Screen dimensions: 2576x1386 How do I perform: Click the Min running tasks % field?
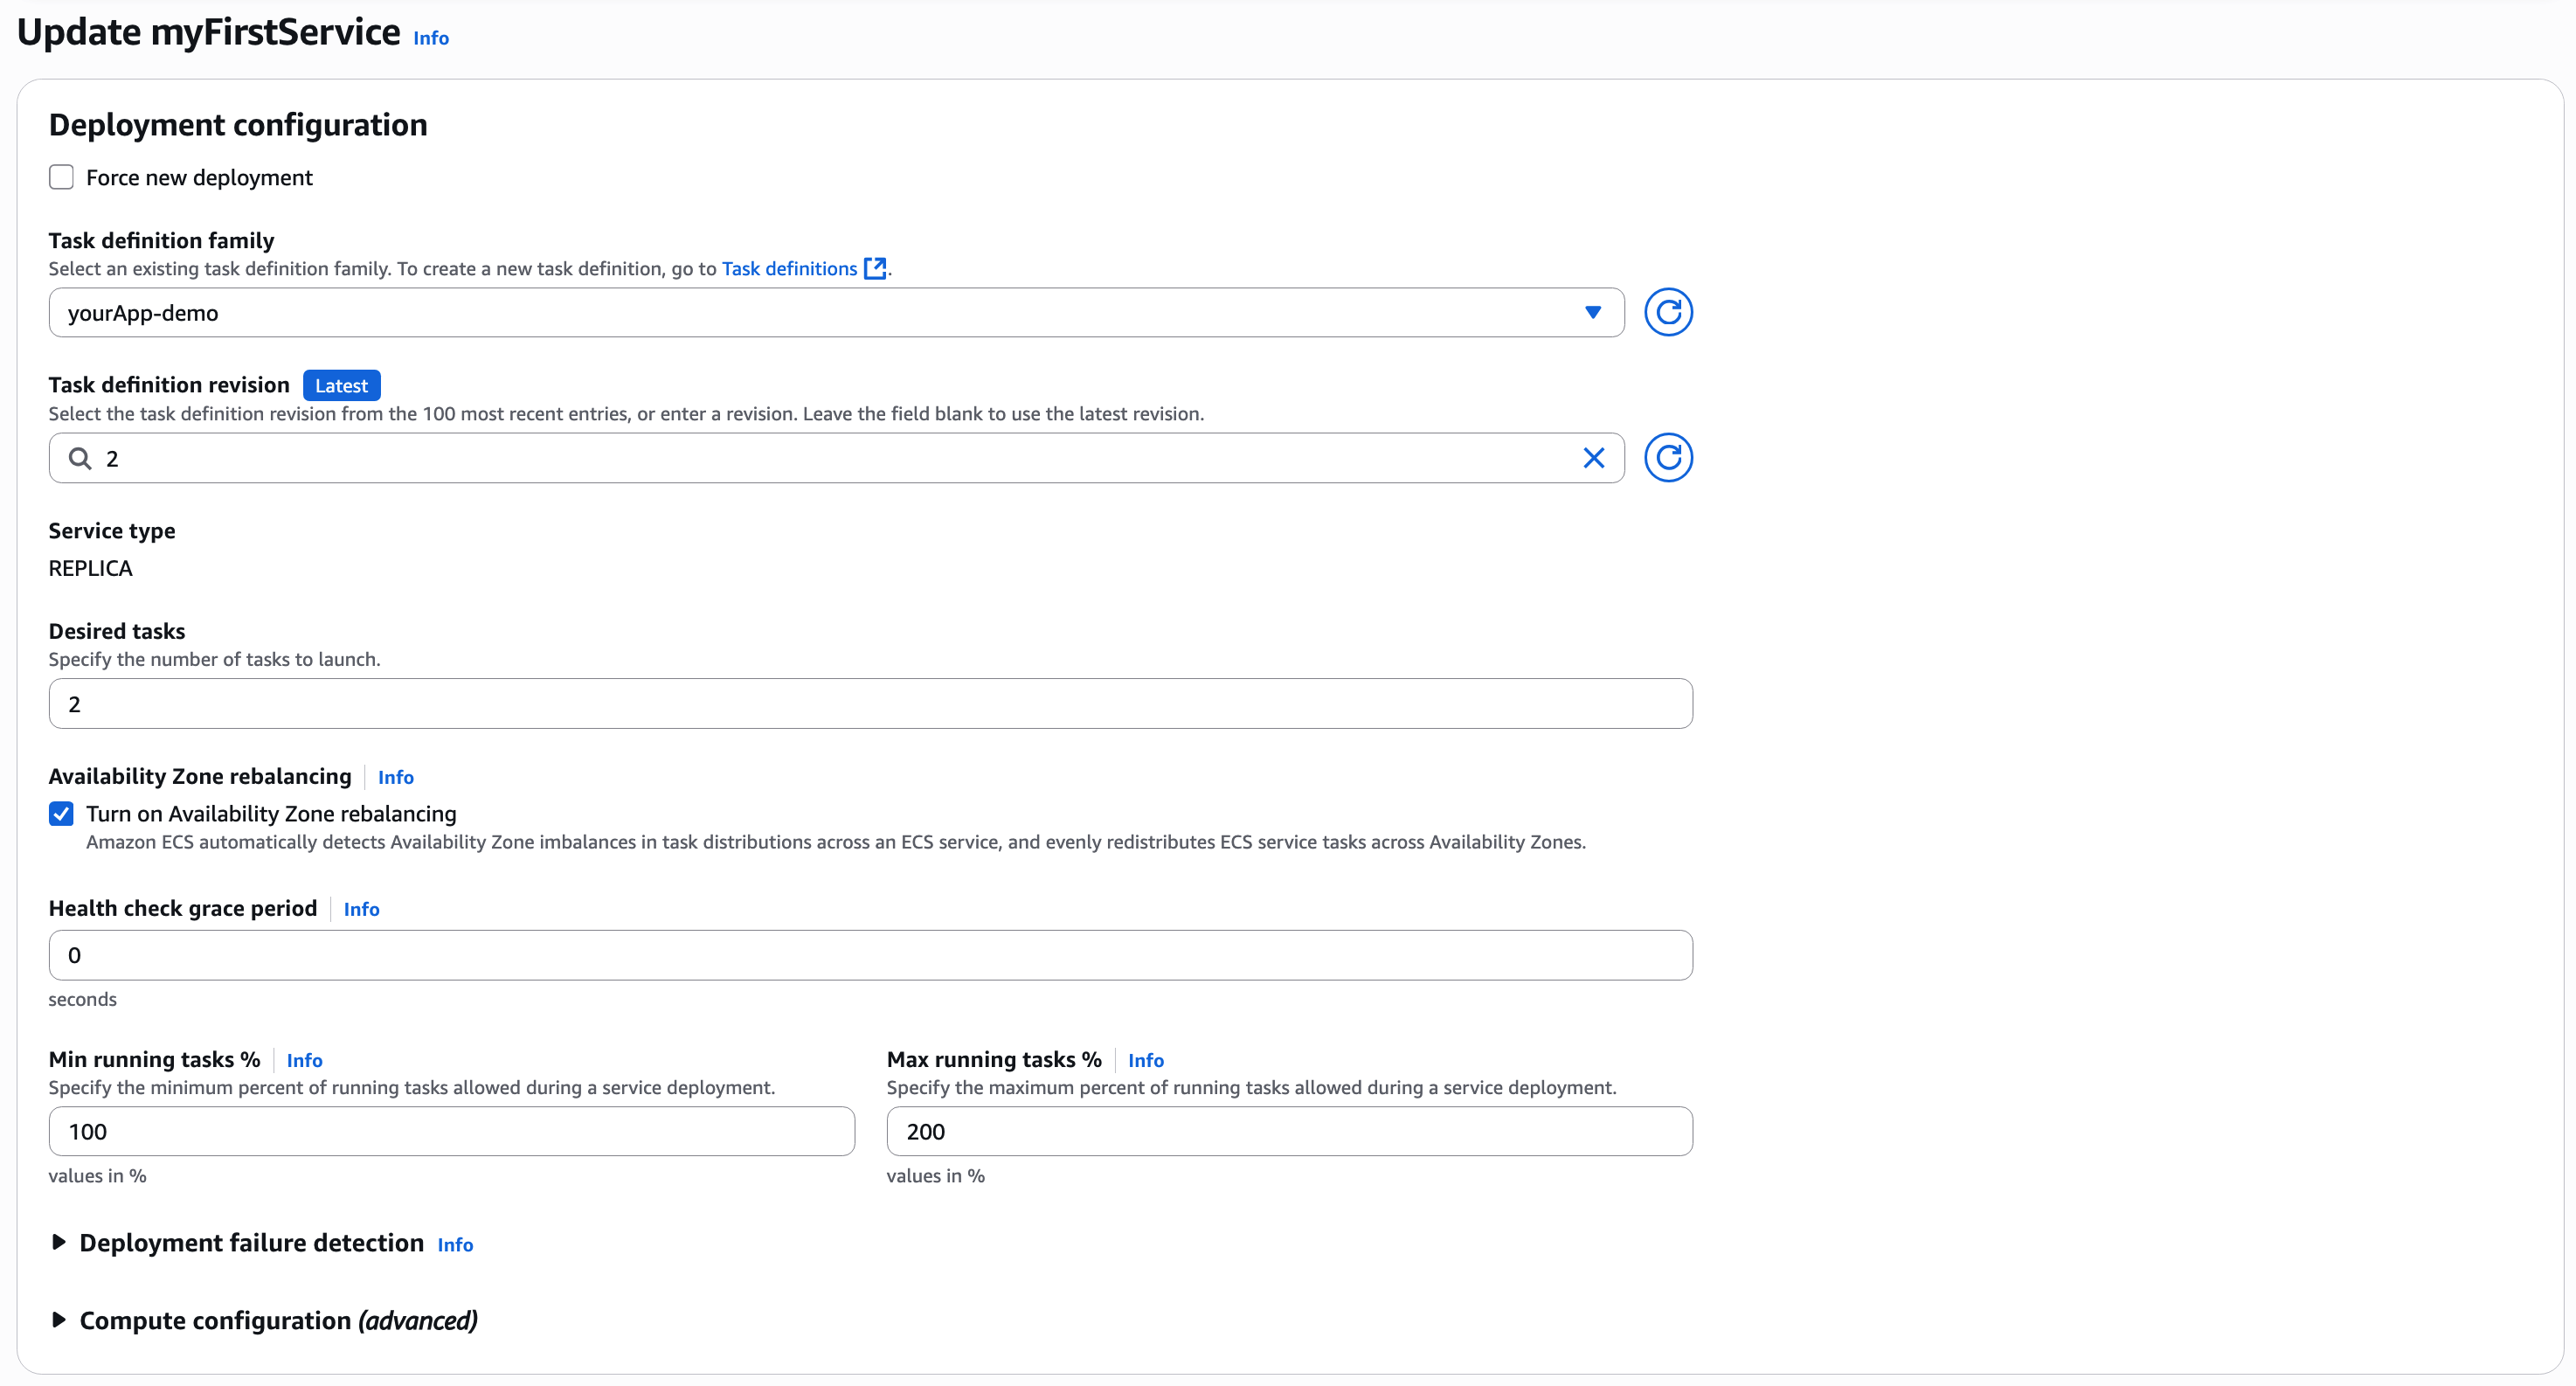(x=451, y=1131)
